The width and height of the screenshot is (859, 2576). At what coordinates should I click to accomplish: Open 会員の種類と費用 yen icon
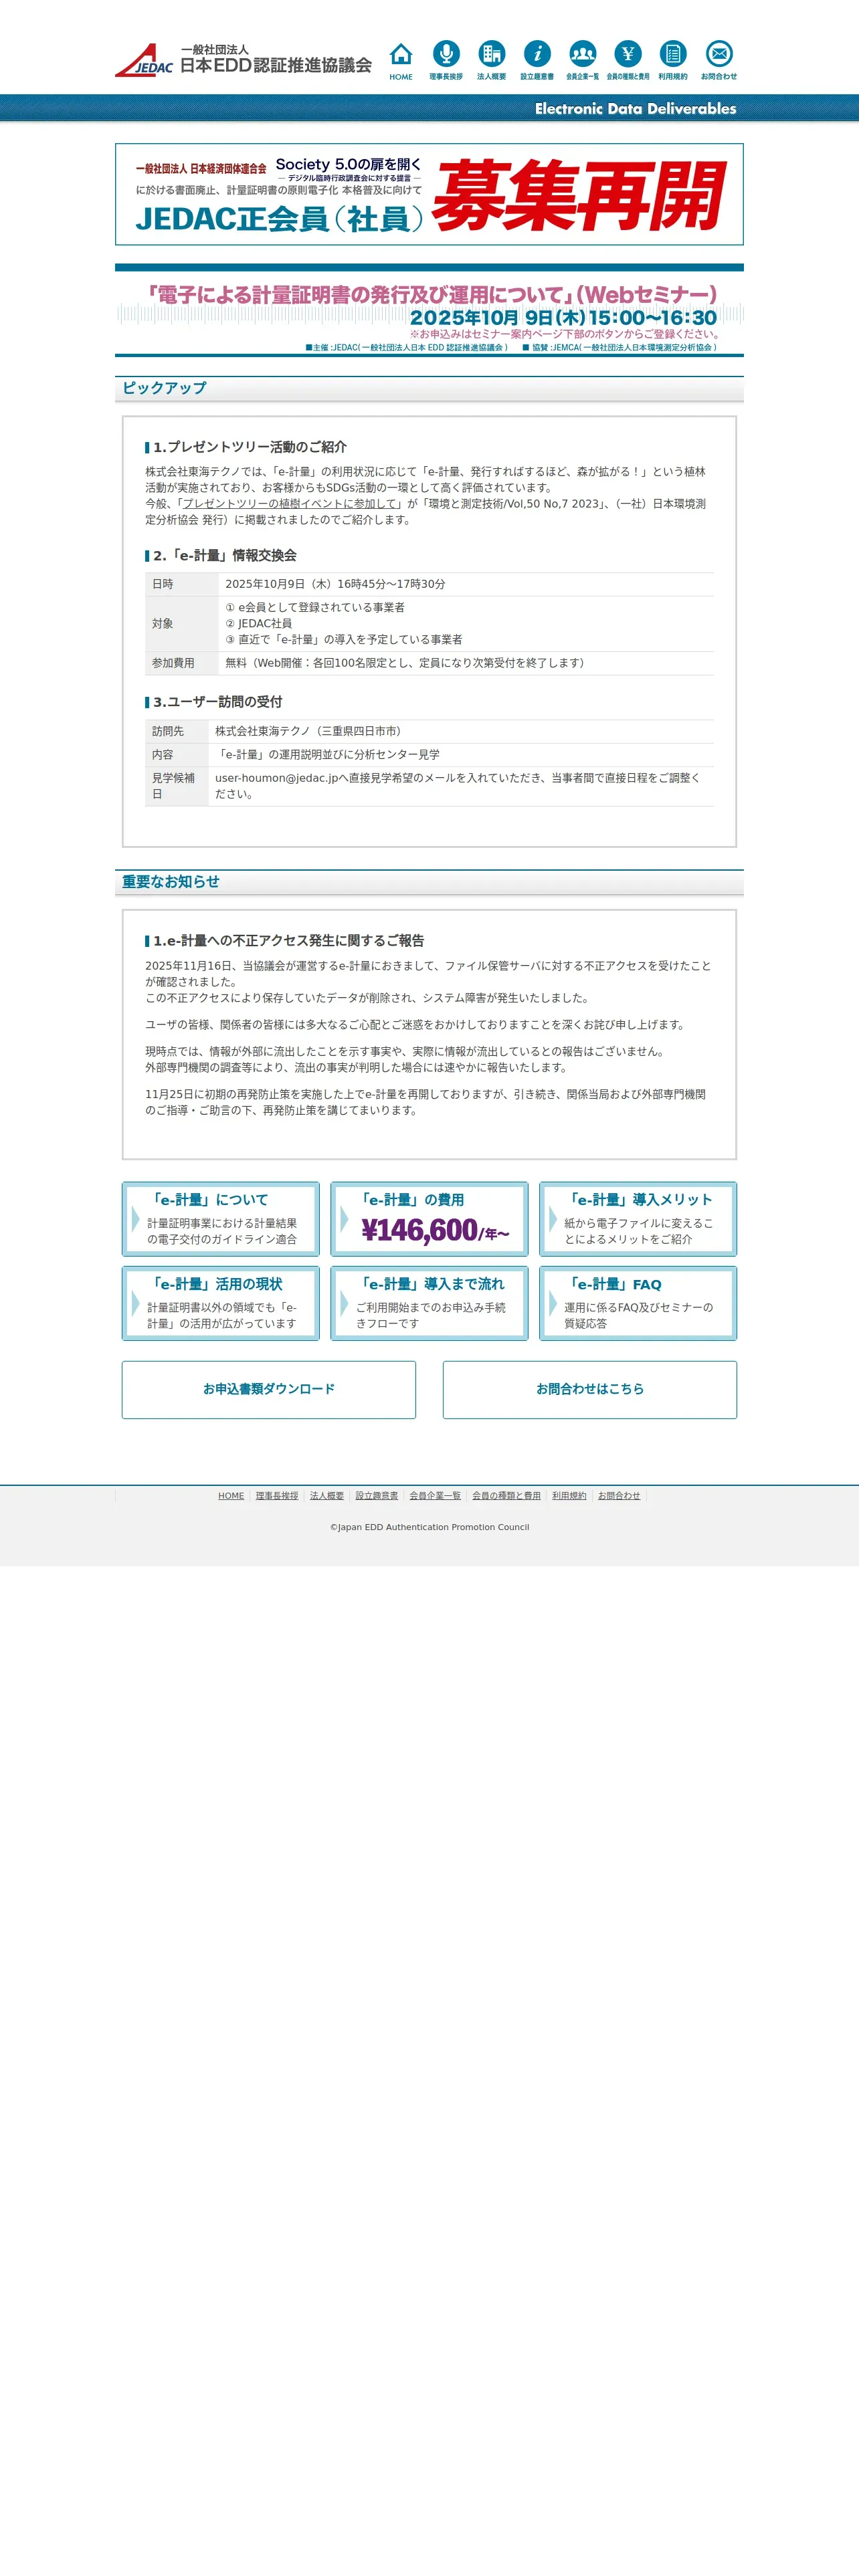[x=628, y=61]
